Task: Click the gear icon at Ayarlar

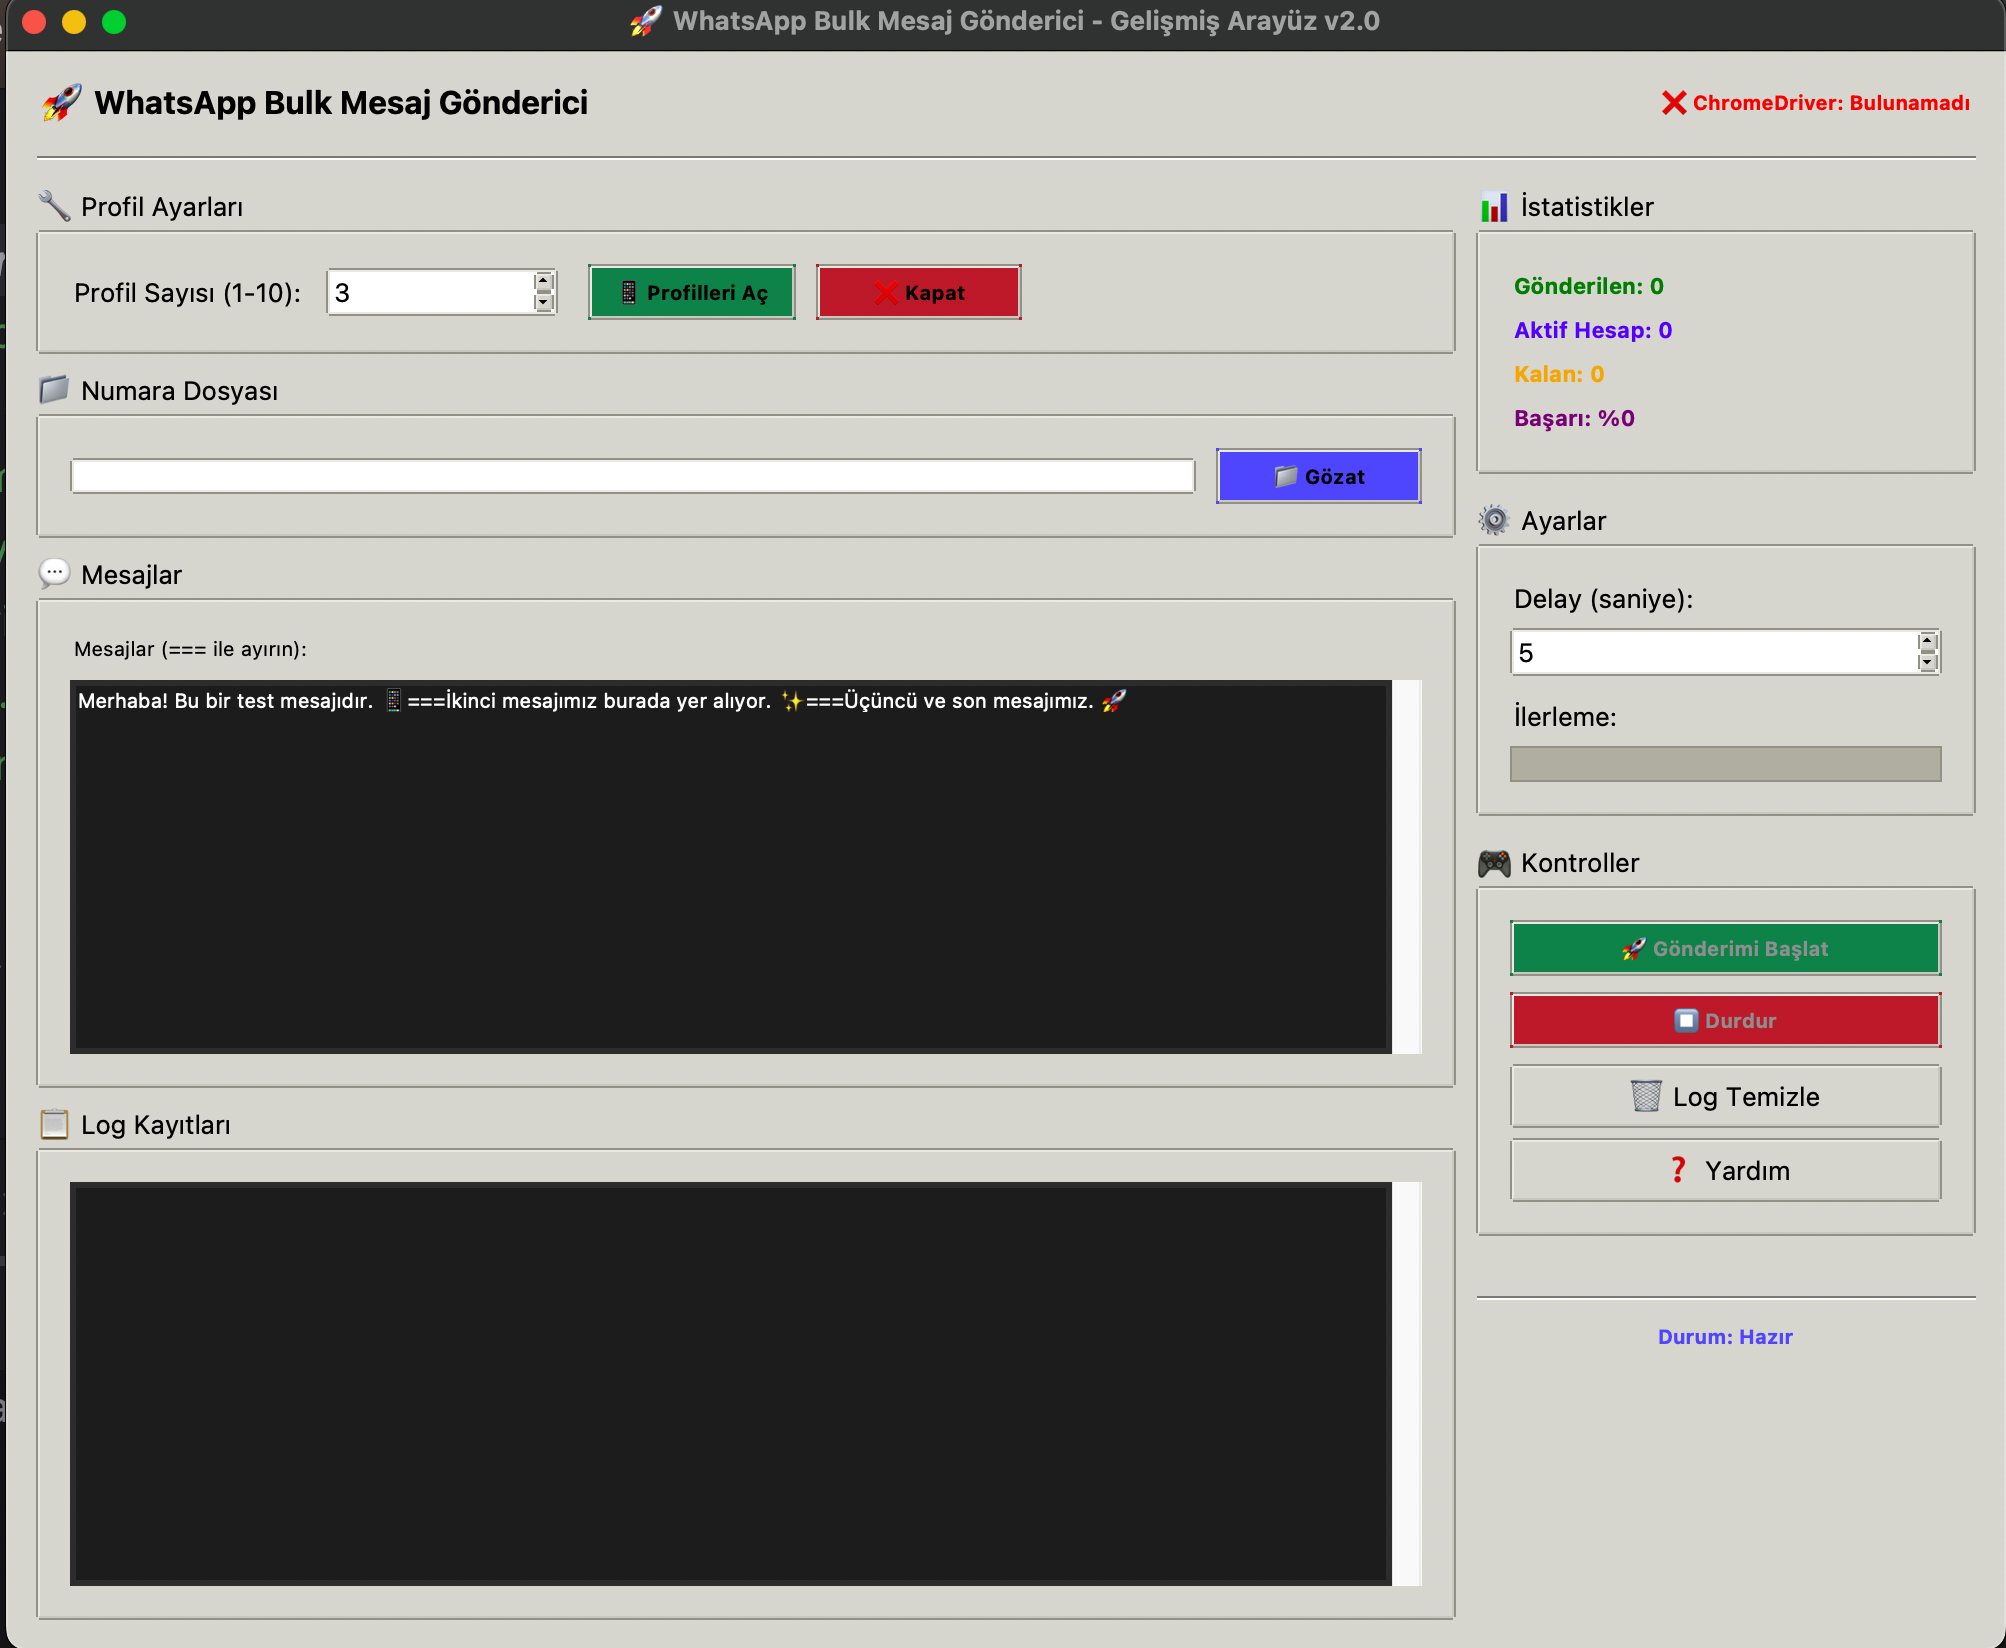Action: tap(1494, 520)
